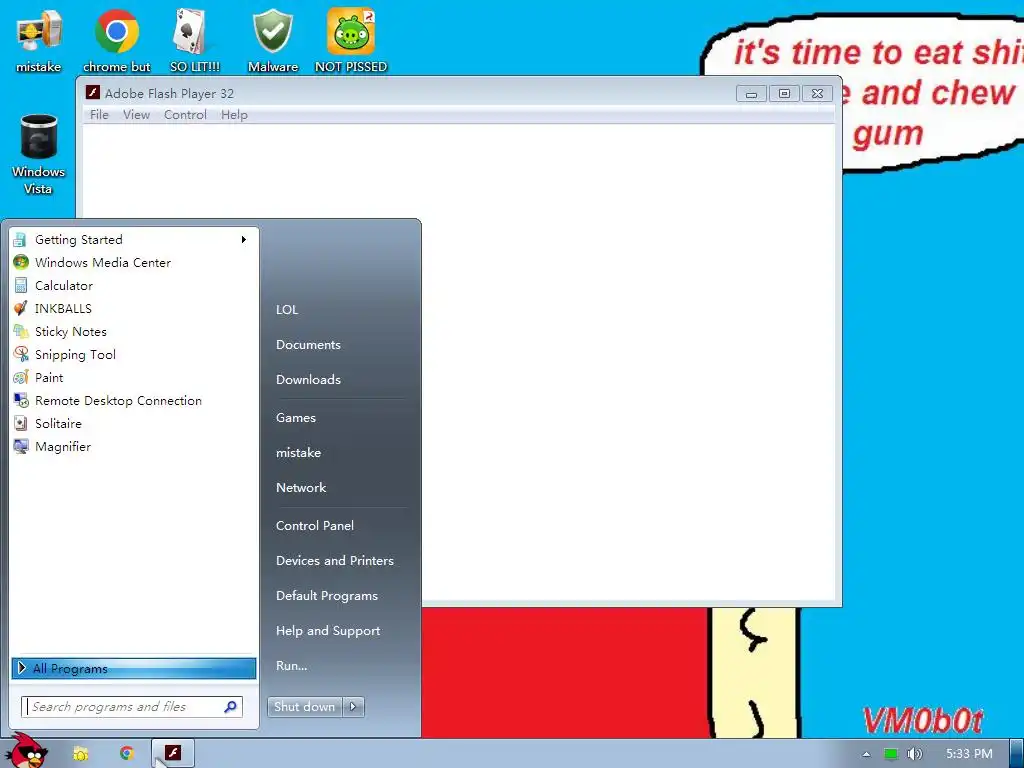1024x768 pixels.
Task: Click the Show desktop strip beside the clock
Action: point(1017,754)
